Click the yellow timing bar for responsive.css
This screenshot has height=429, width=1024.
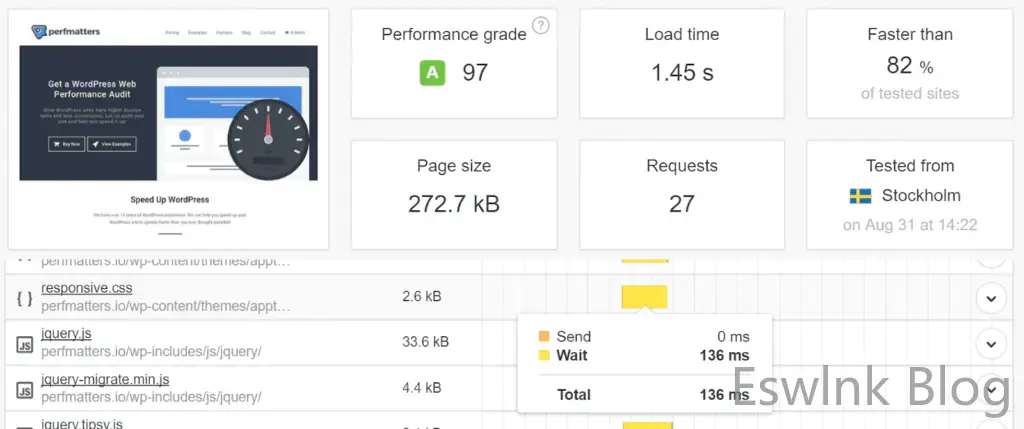[644, 296]
